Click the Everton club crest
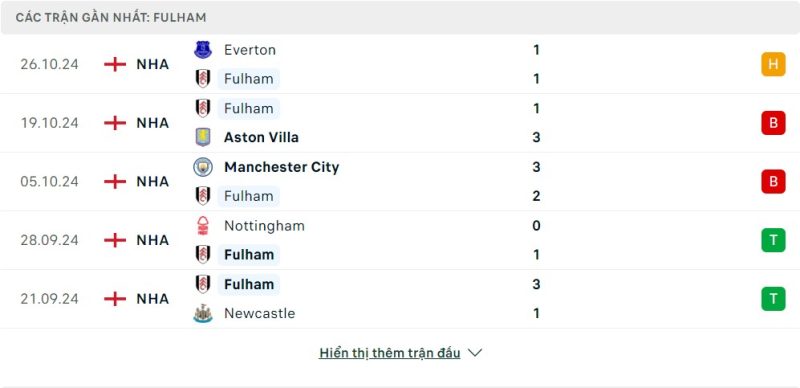The image size is (800, 388). tap(203, 50)
